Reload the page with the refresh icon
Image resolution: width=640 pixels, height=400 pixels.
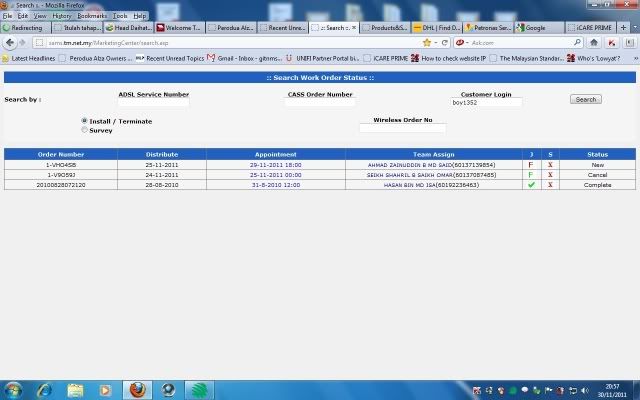(445, 43)
